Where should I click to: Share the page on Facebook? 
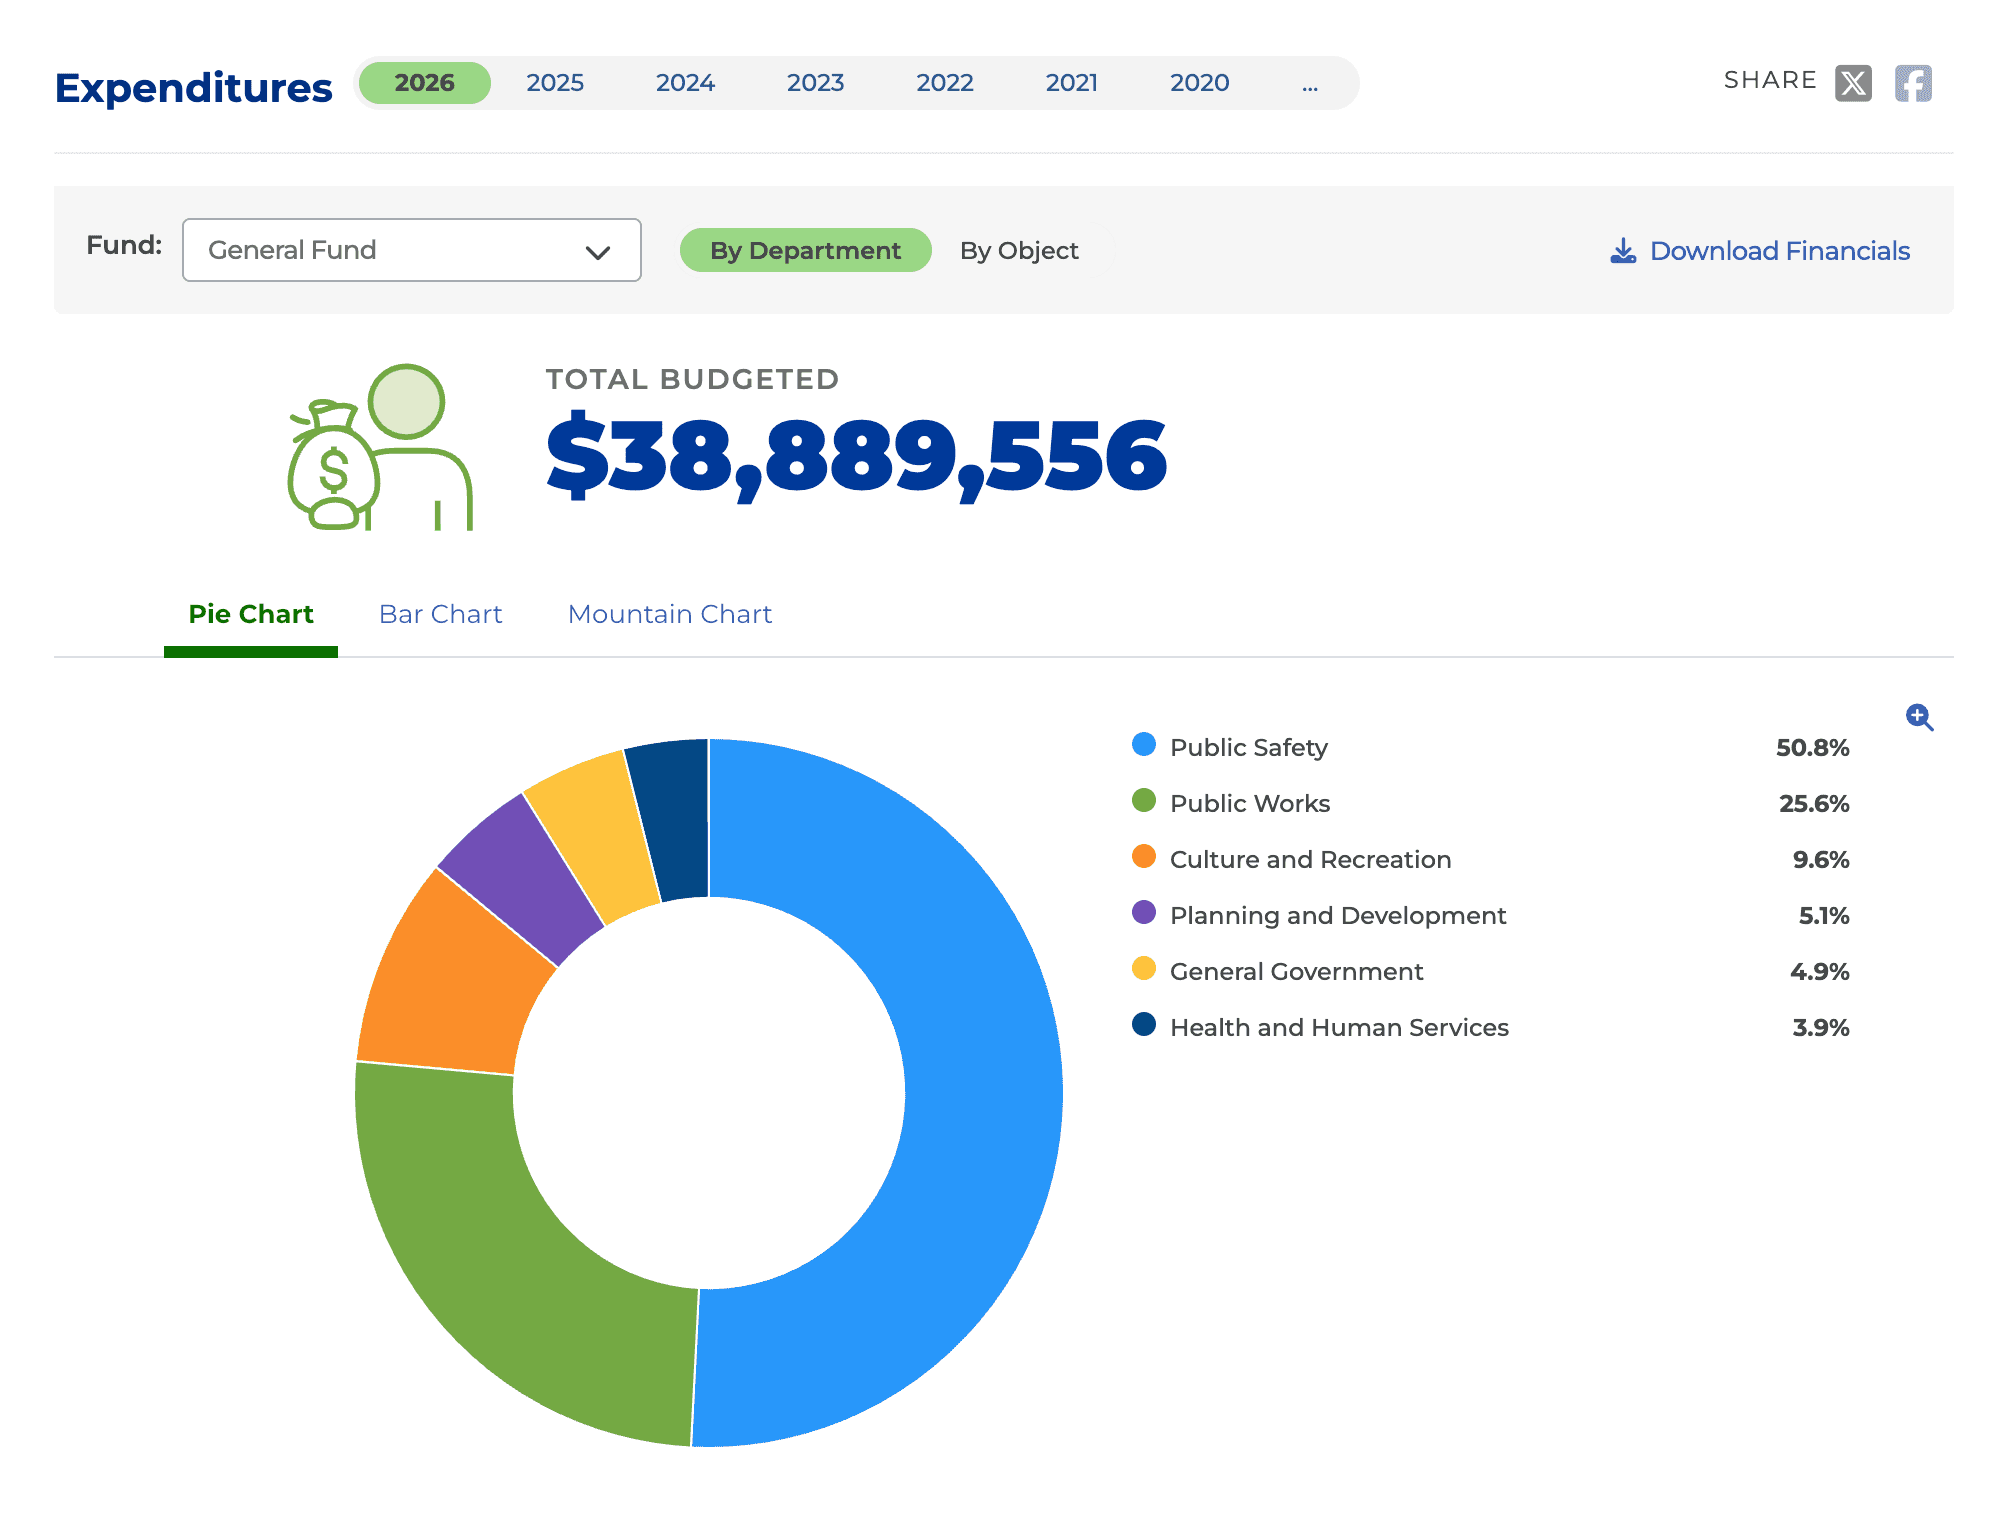[1915, 82]
